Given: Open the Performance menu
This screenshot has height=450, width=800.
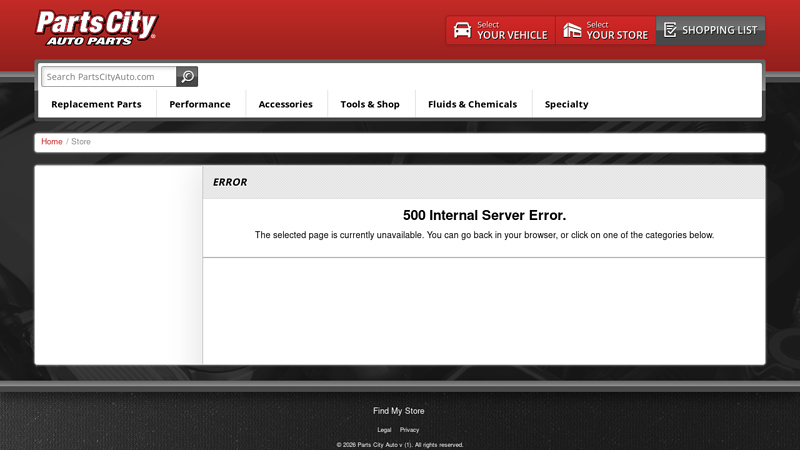Looking at the screenshot, I should (200, 104).
